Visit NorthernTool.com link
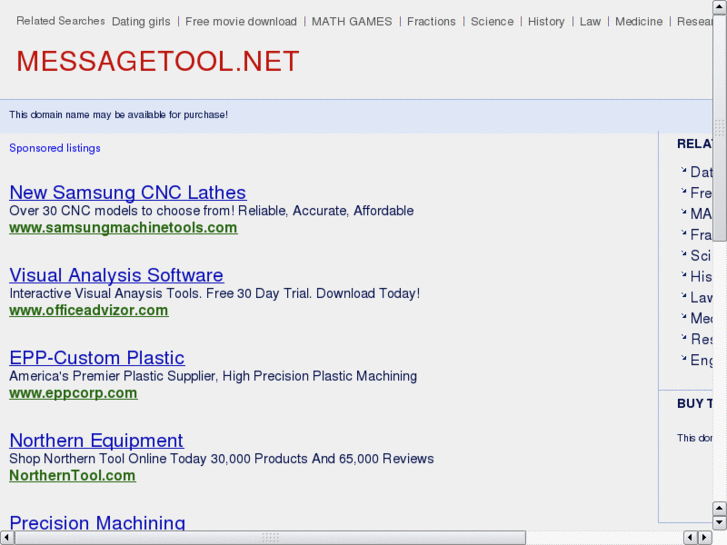This screenshot has height=545, width=727. [x=72, y=475]
